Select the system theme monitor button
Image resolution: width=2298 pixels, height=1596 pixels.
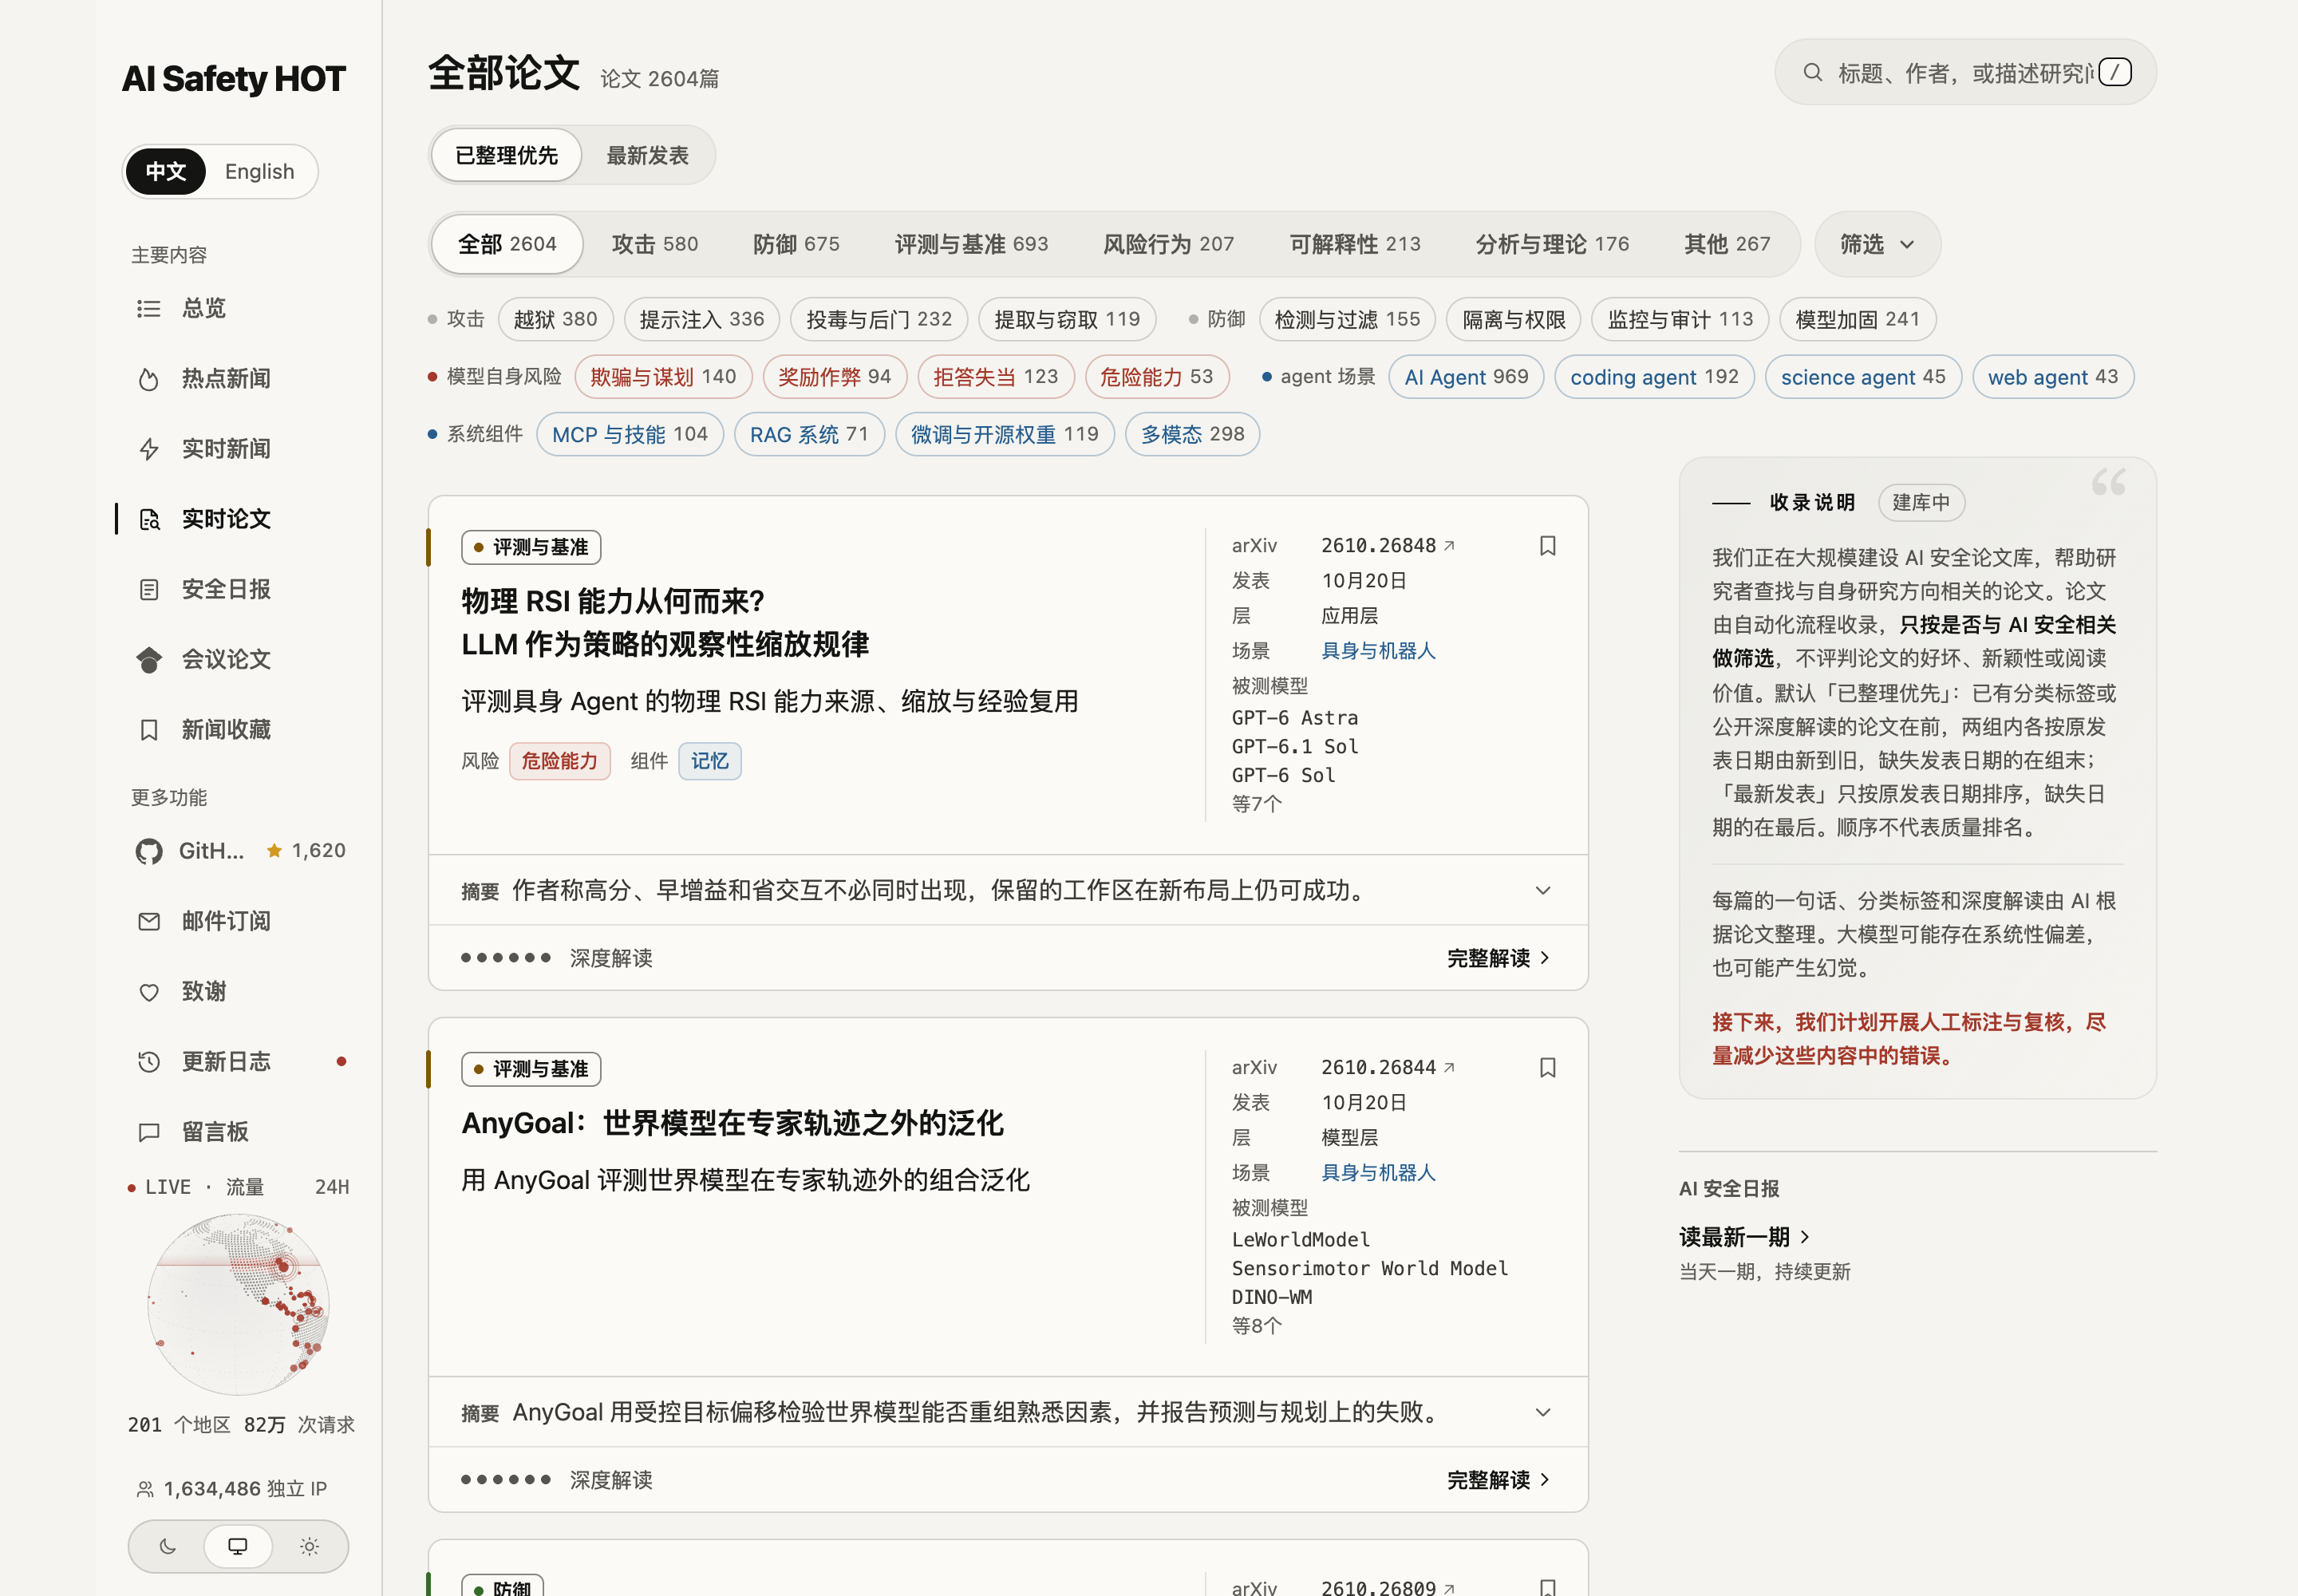[238, 1547]
